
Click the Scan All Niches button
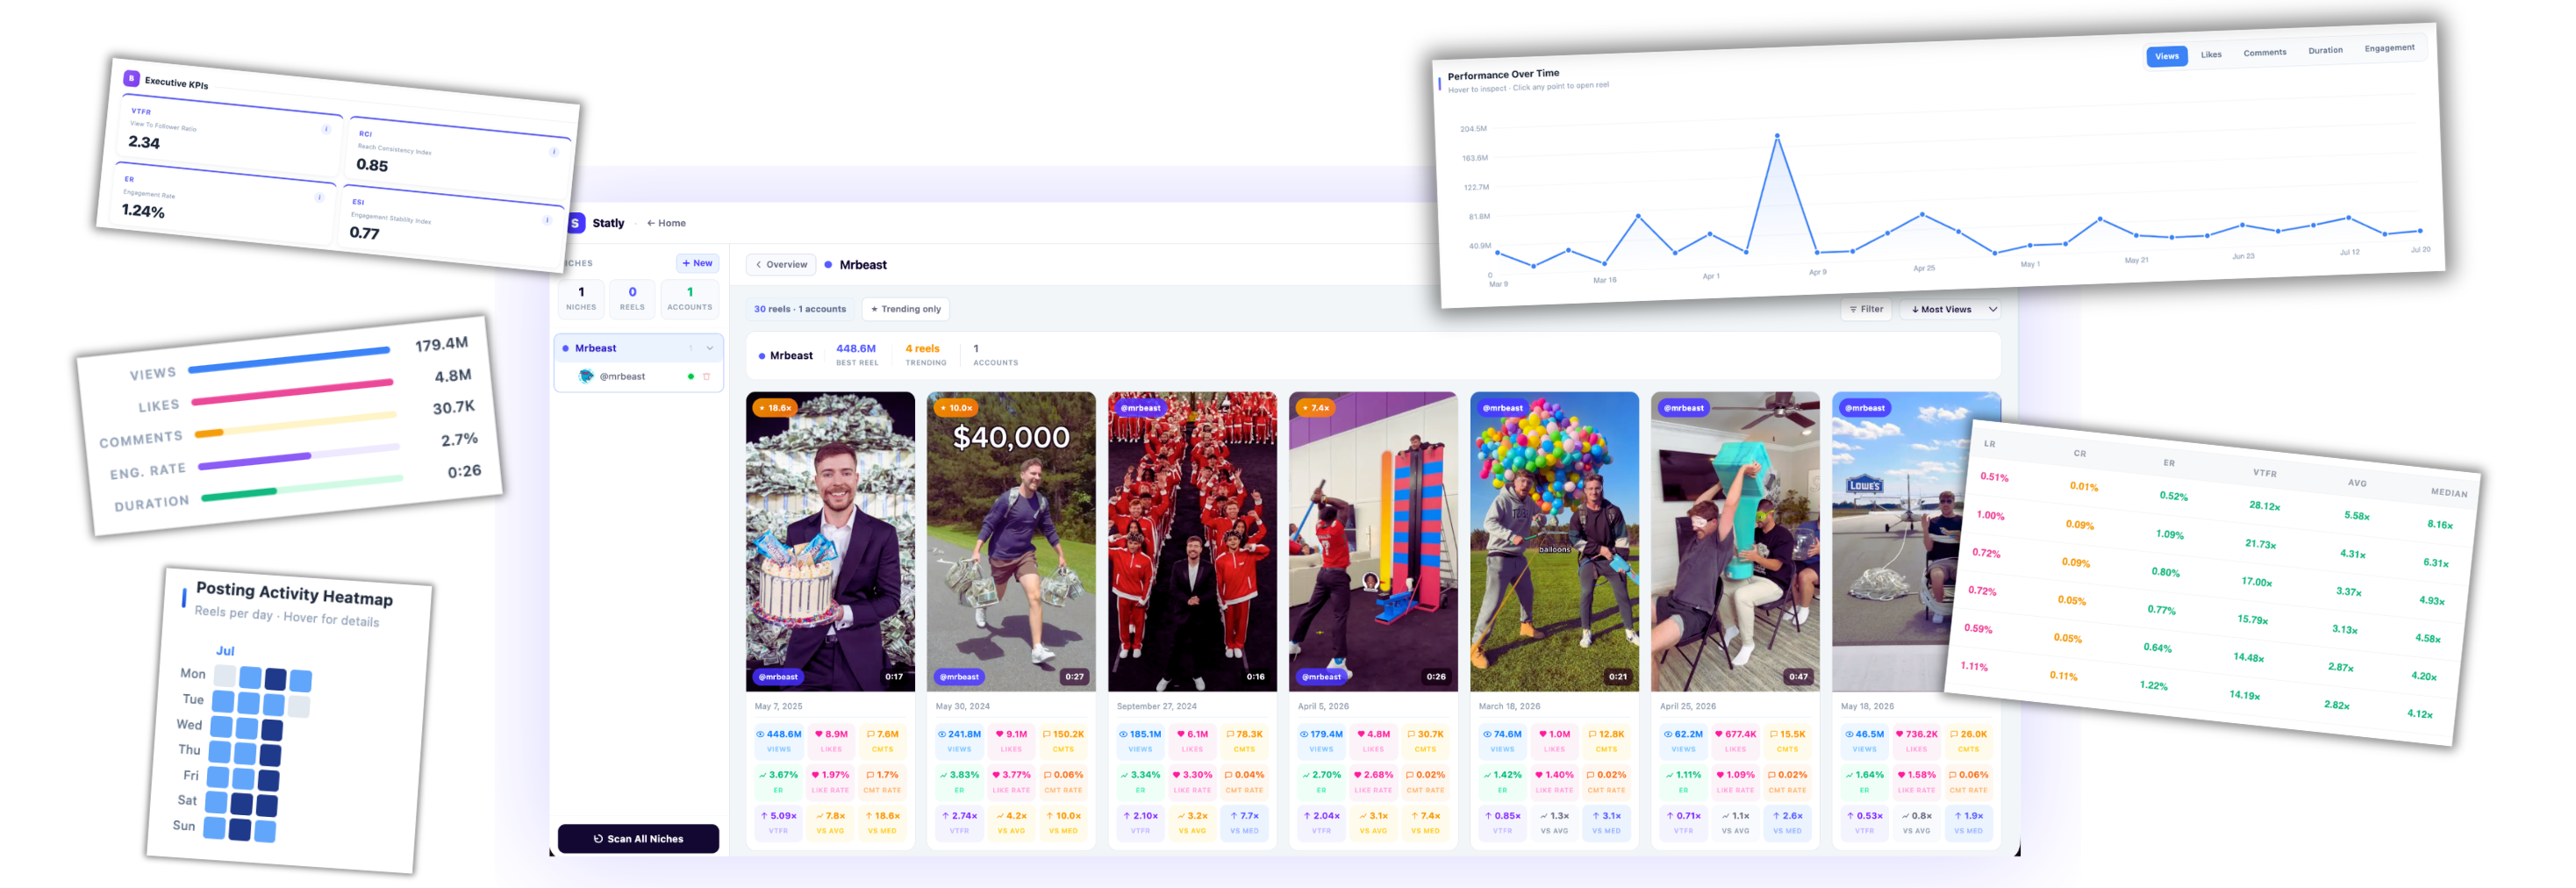(638, 838)
